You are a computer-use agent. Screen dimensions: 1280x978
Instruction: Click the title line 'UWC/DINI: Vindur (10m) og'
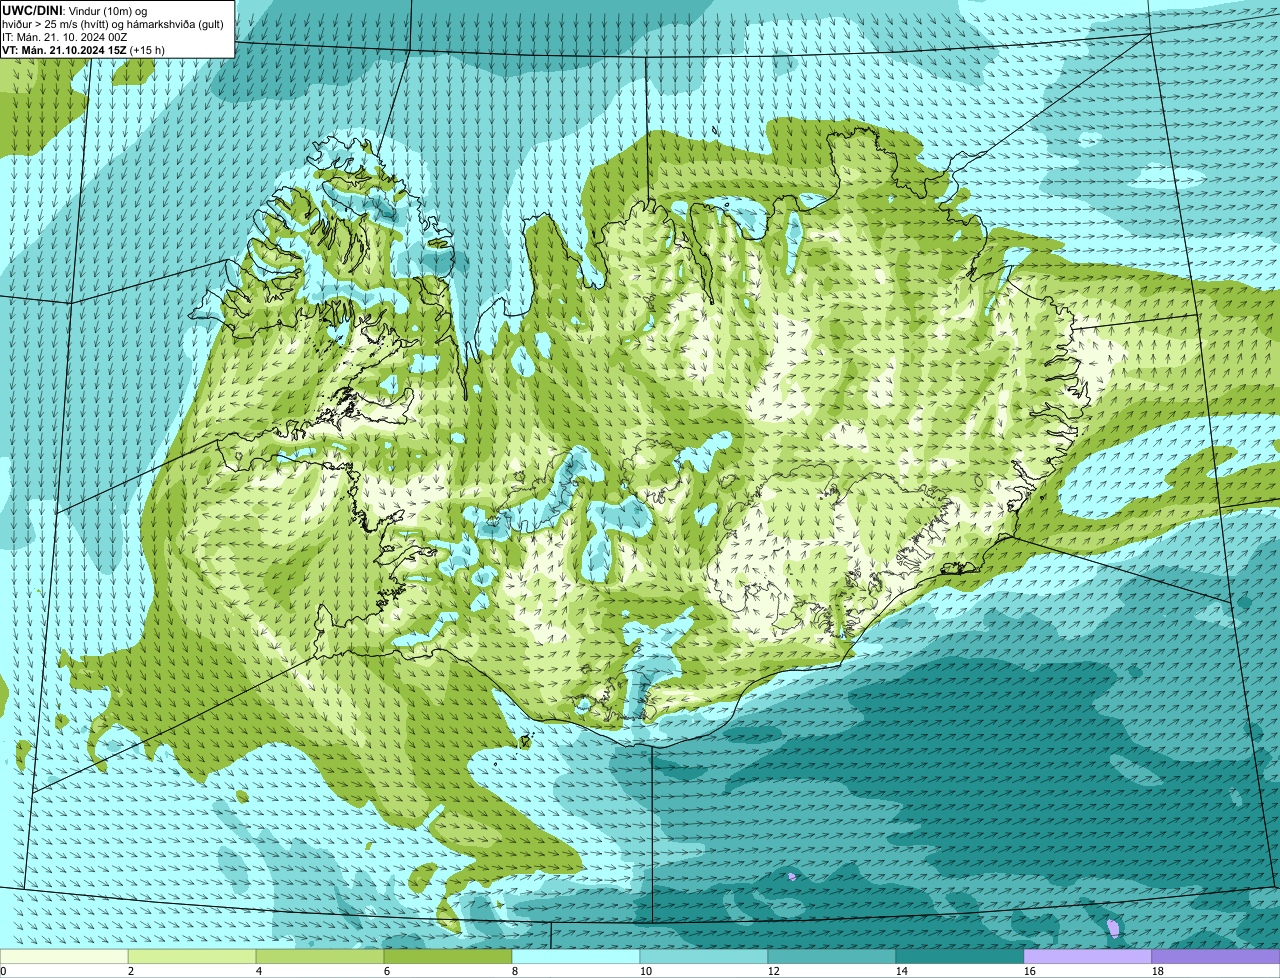[x=75, y=10]
